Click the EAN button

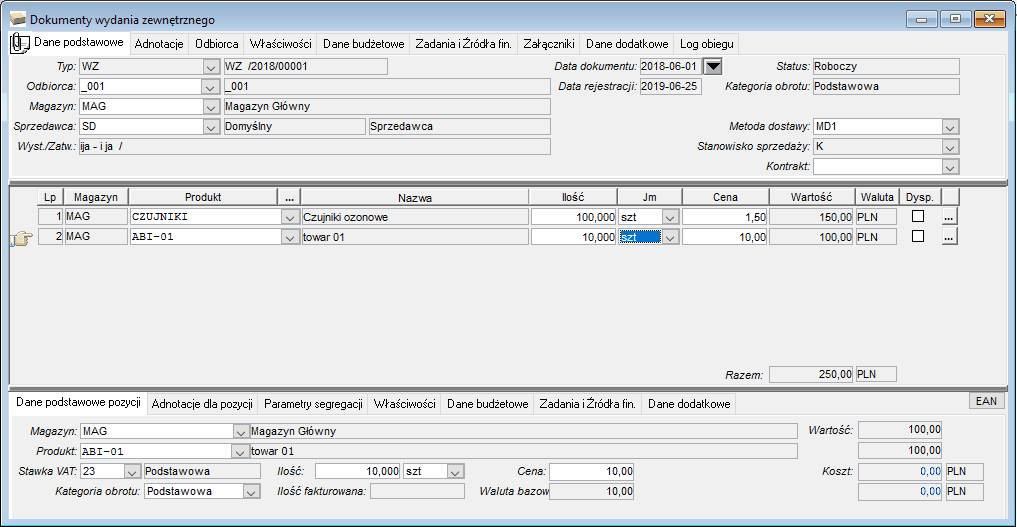(986, 401)
